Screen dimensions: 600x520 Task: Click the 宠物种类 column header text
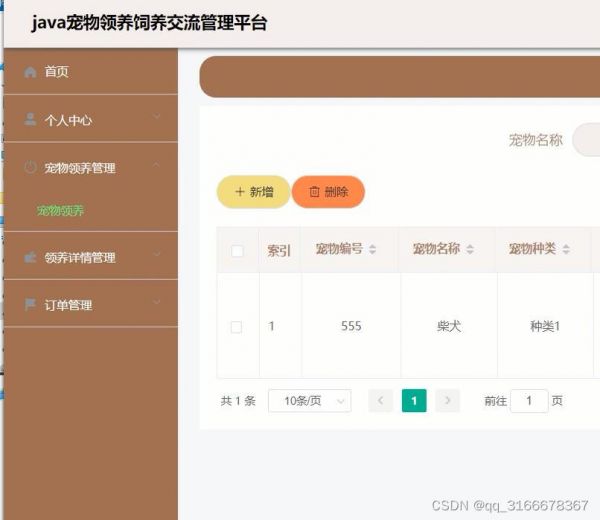[532, 249]
